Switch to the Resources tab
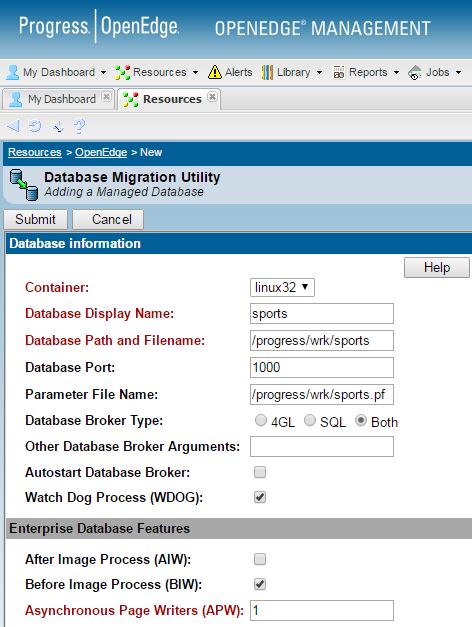Viewport: 472px width, 627px height. tap(169, 99)
